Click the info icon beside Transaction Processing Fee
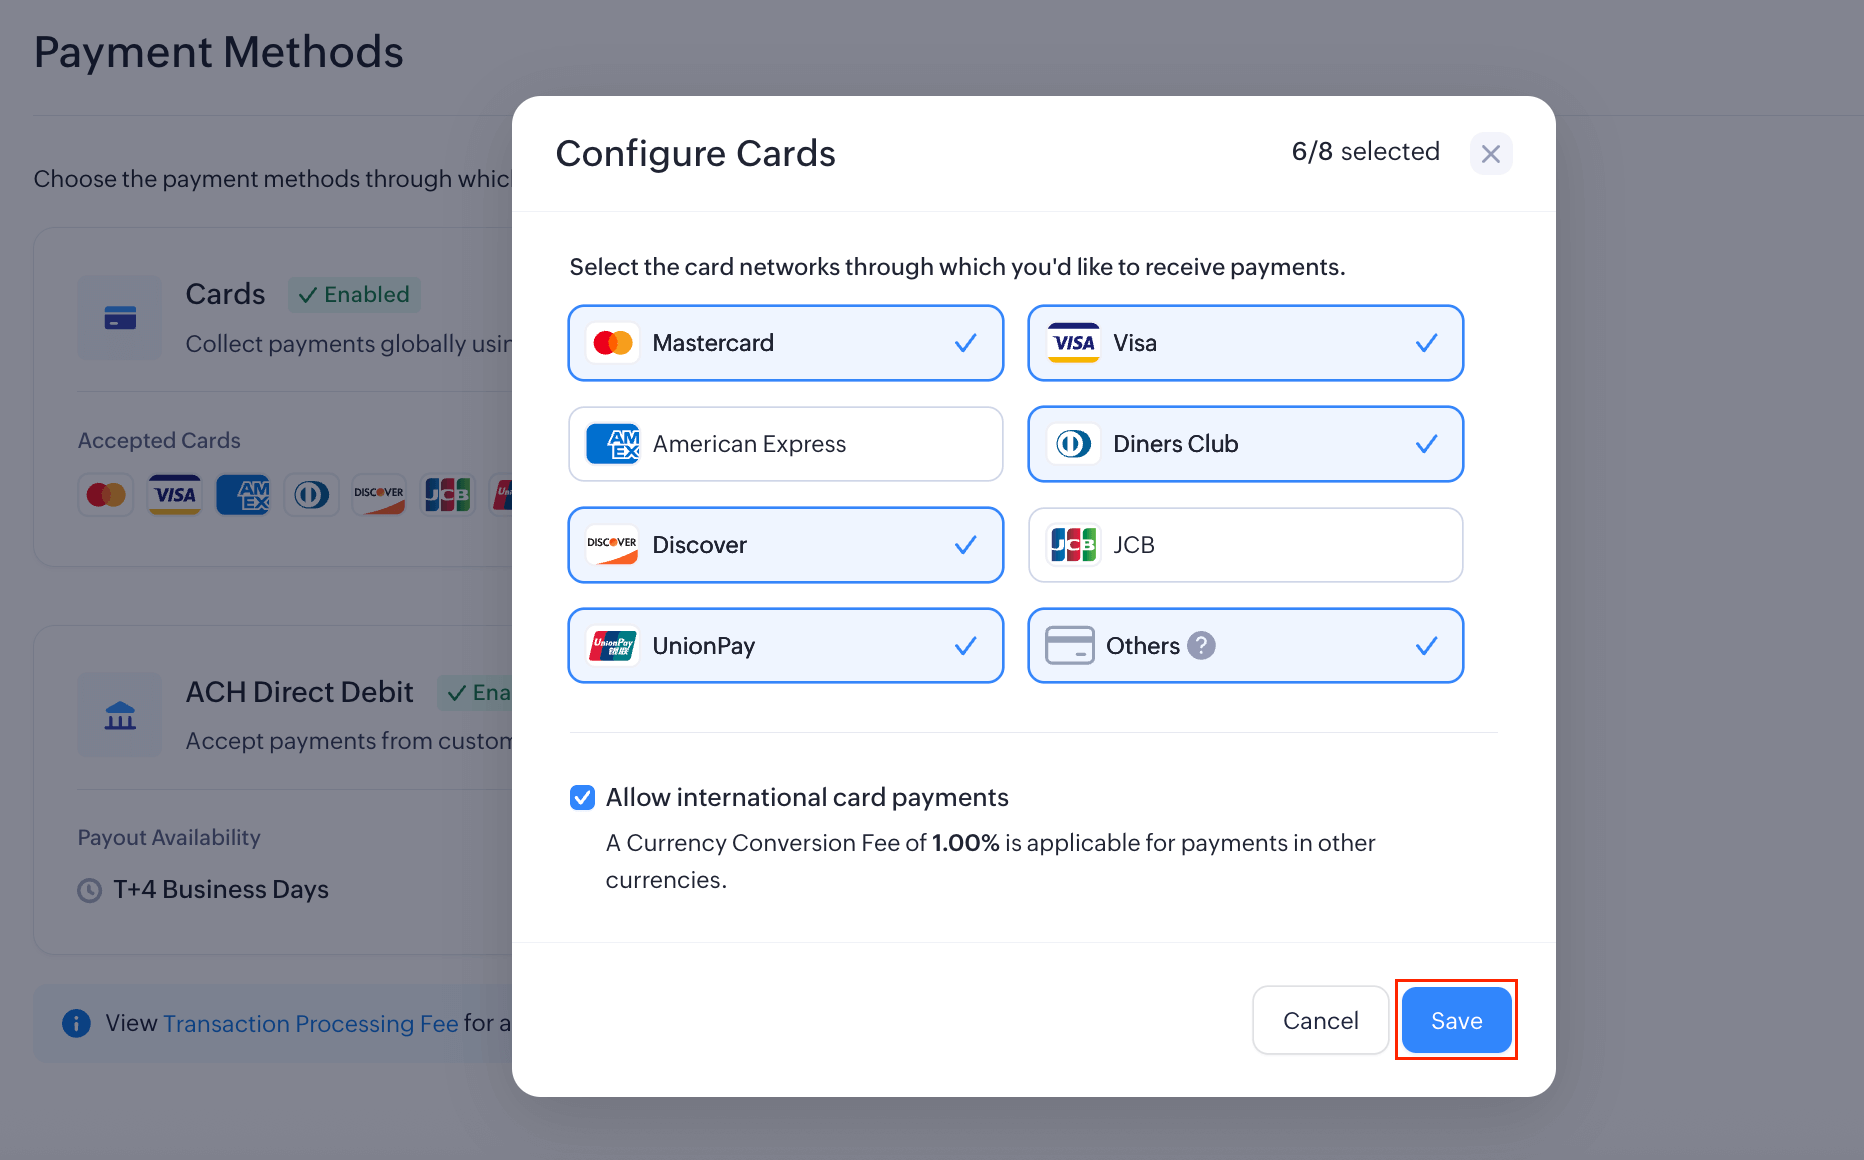The height and width of the screenshot is (1160, 1864). tap(76, 1023)
